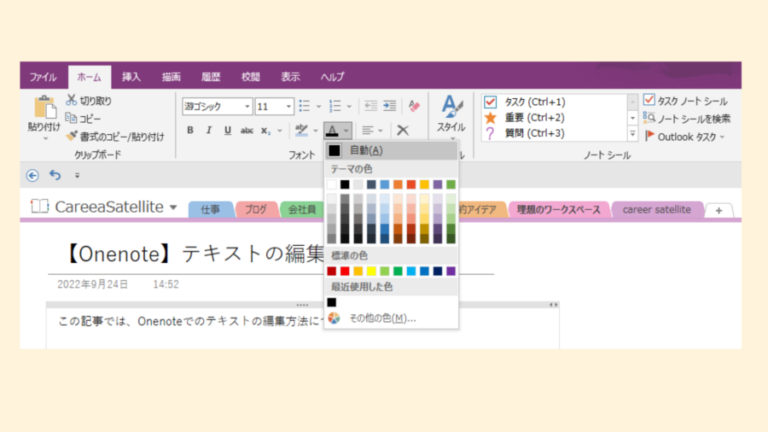This screenshot has height=432, width=768.
Task: Click the numbered list icon
Action: click(x=335, y=106)
